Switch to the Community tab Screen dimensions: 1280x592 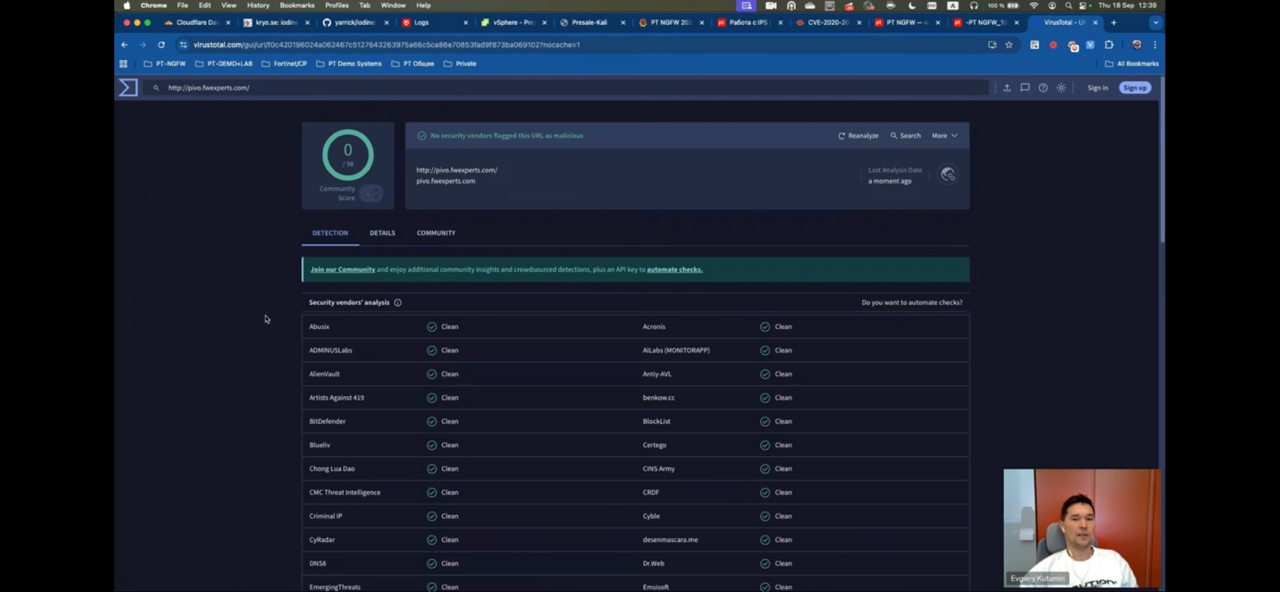click(x=436, y=233)
